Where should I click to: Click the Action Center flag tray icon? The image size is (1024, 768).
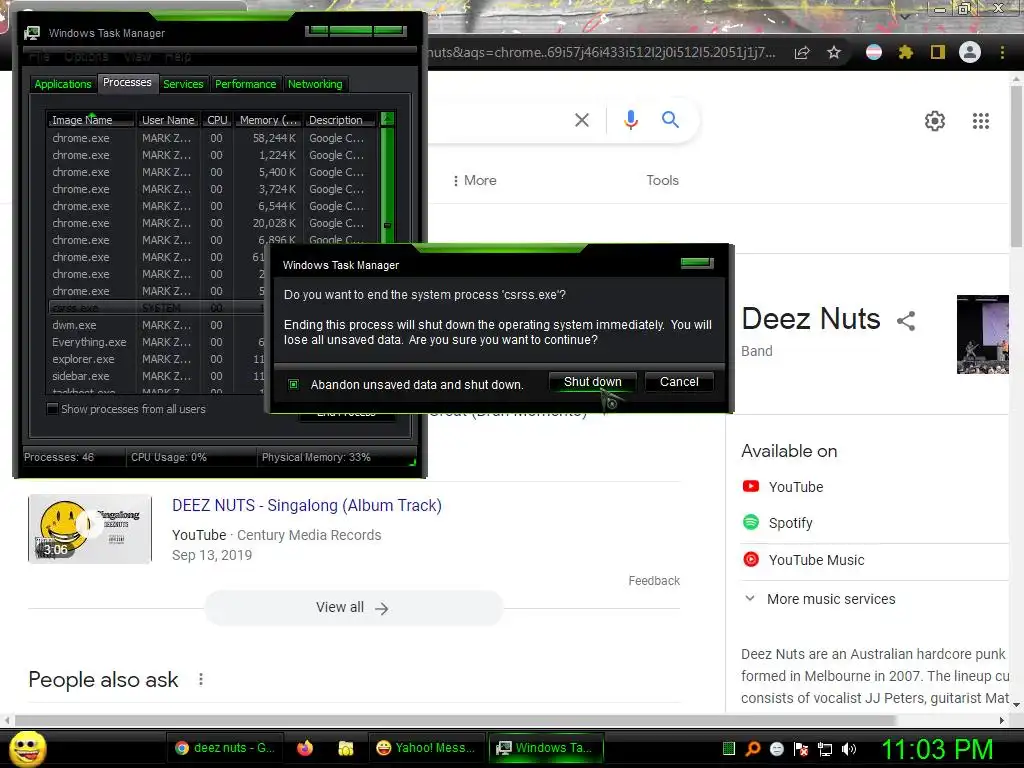801,749
